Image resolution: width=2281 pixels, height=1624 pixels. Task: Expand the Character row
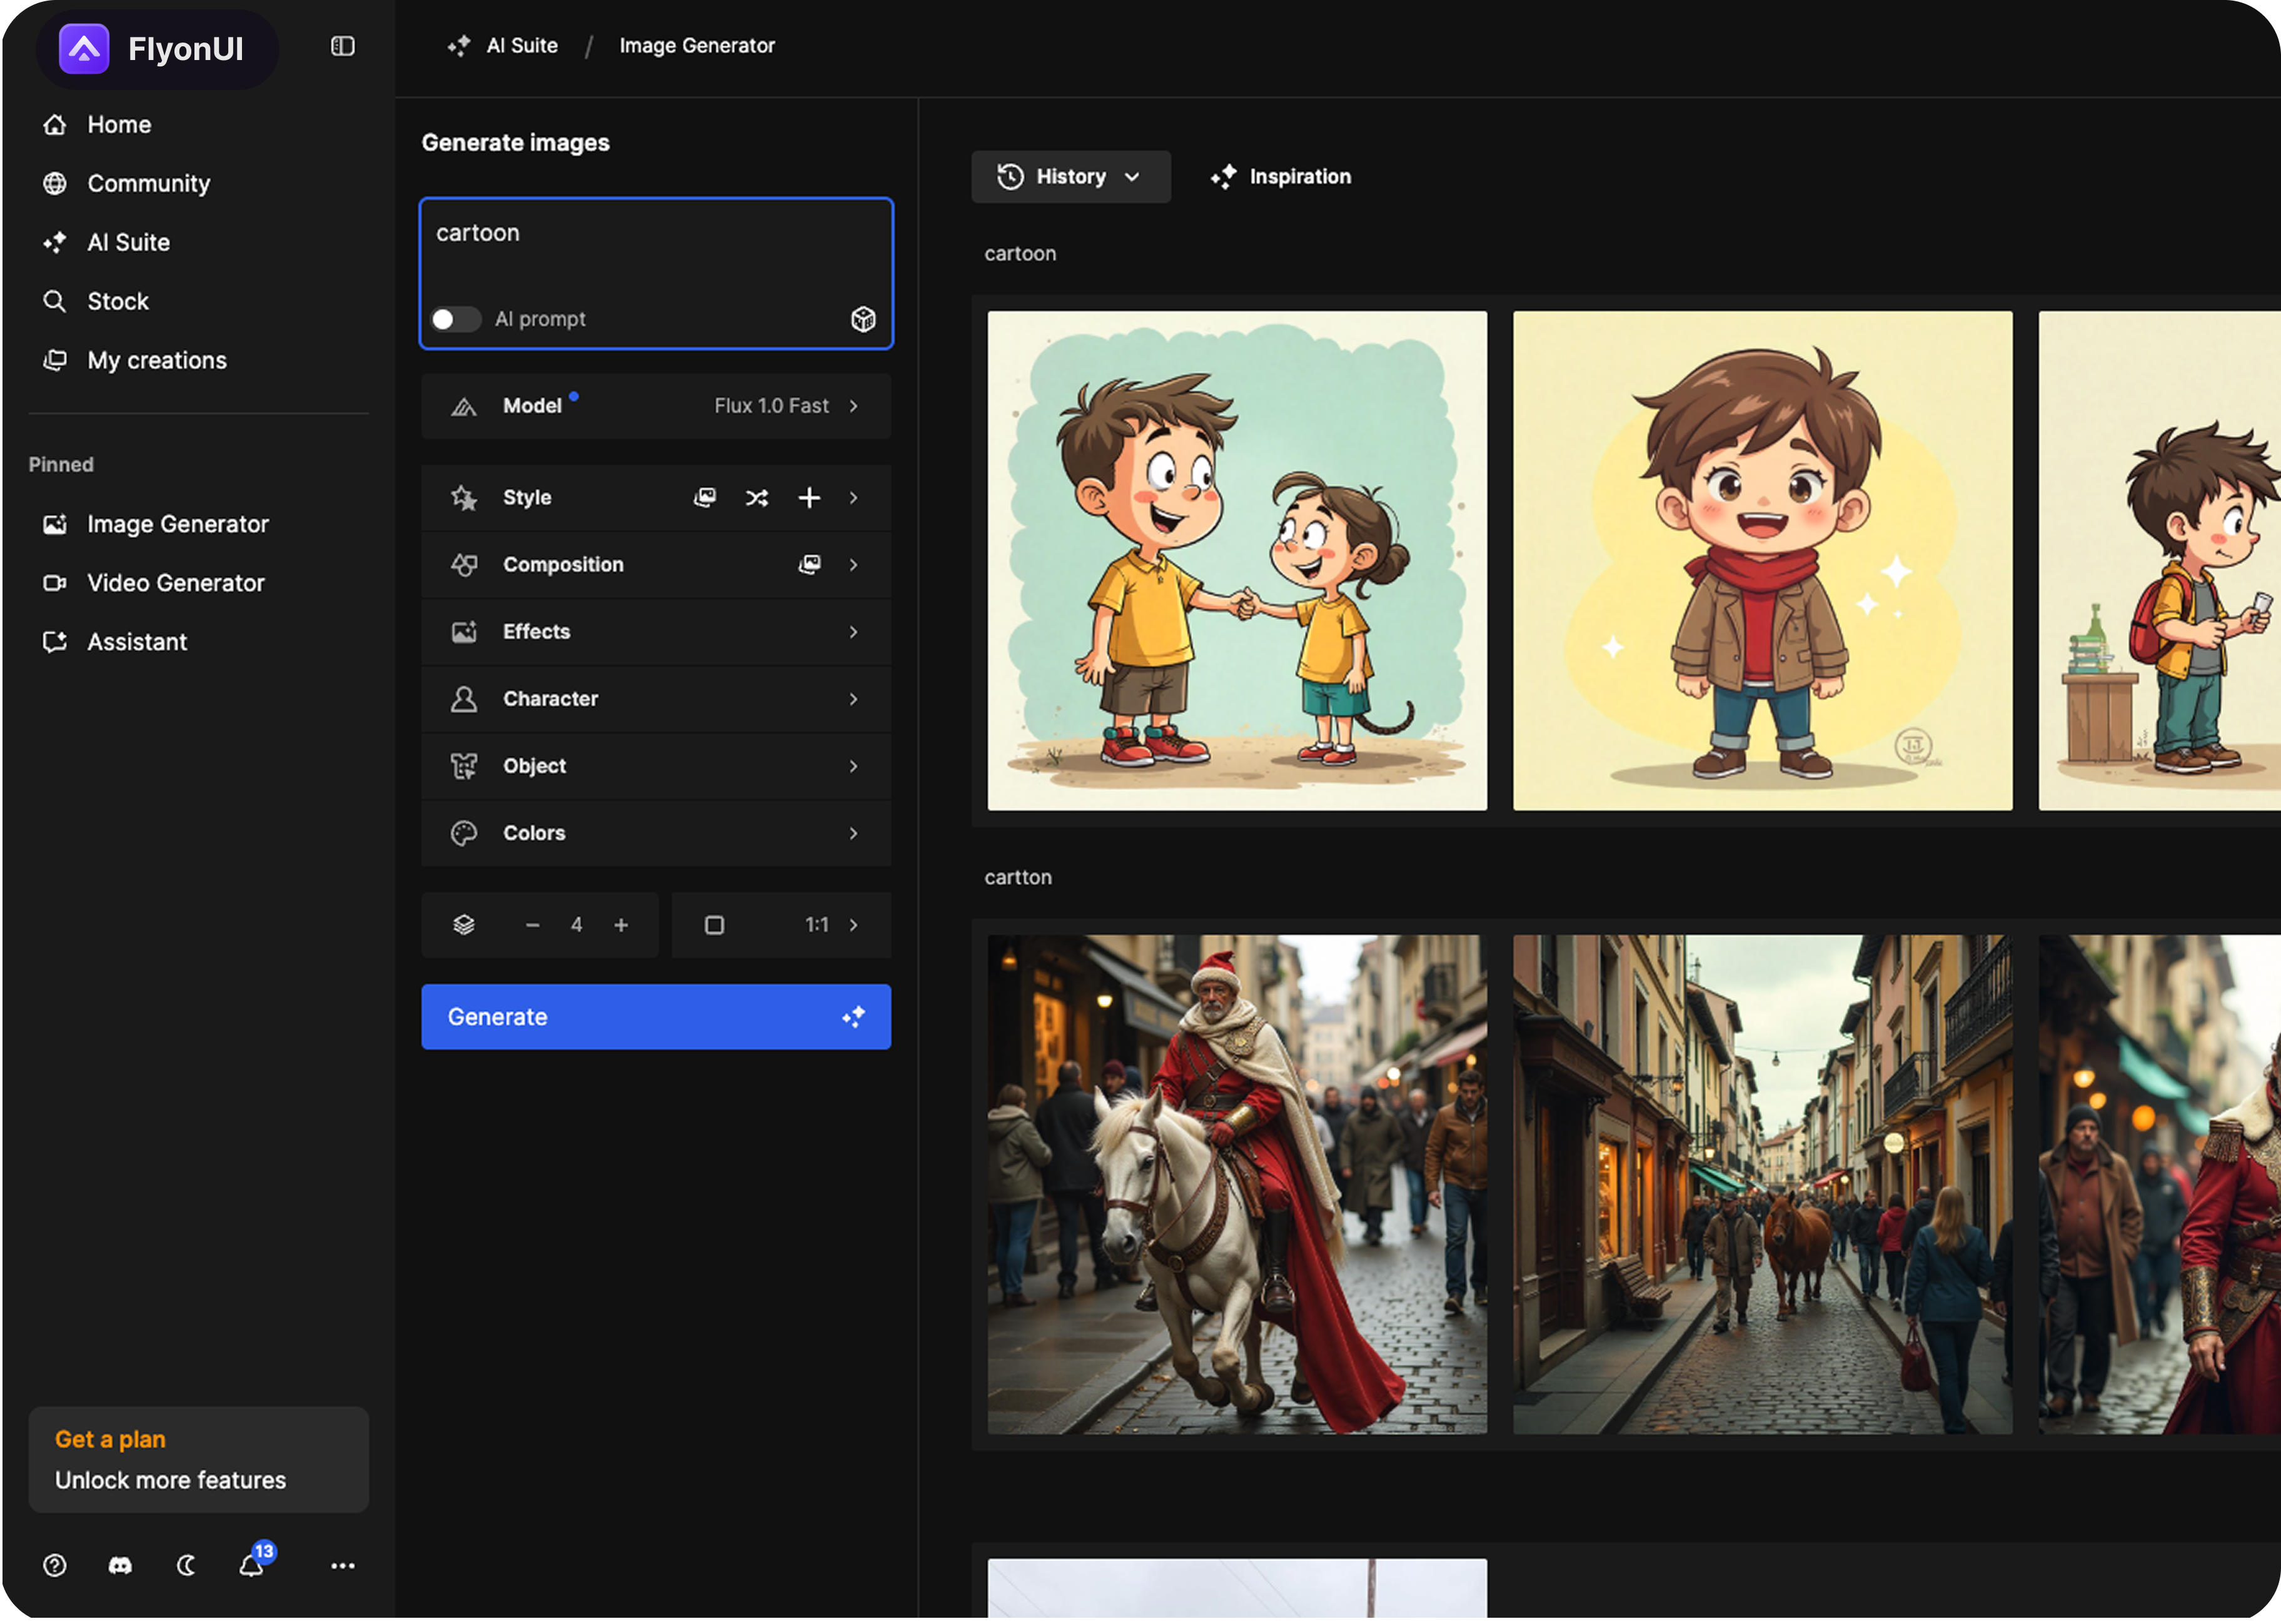656,699
